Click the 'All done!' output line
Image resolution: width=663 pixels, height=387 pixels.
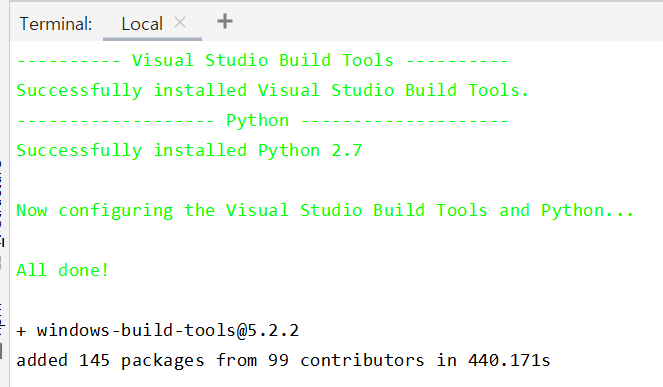coord(63,270)
